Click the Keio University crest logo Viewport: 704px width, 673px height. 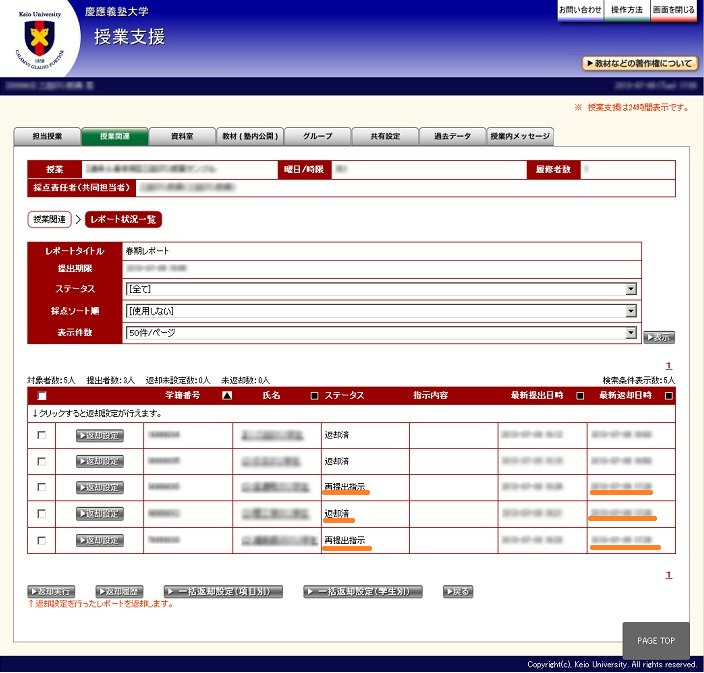pos(40,39)
